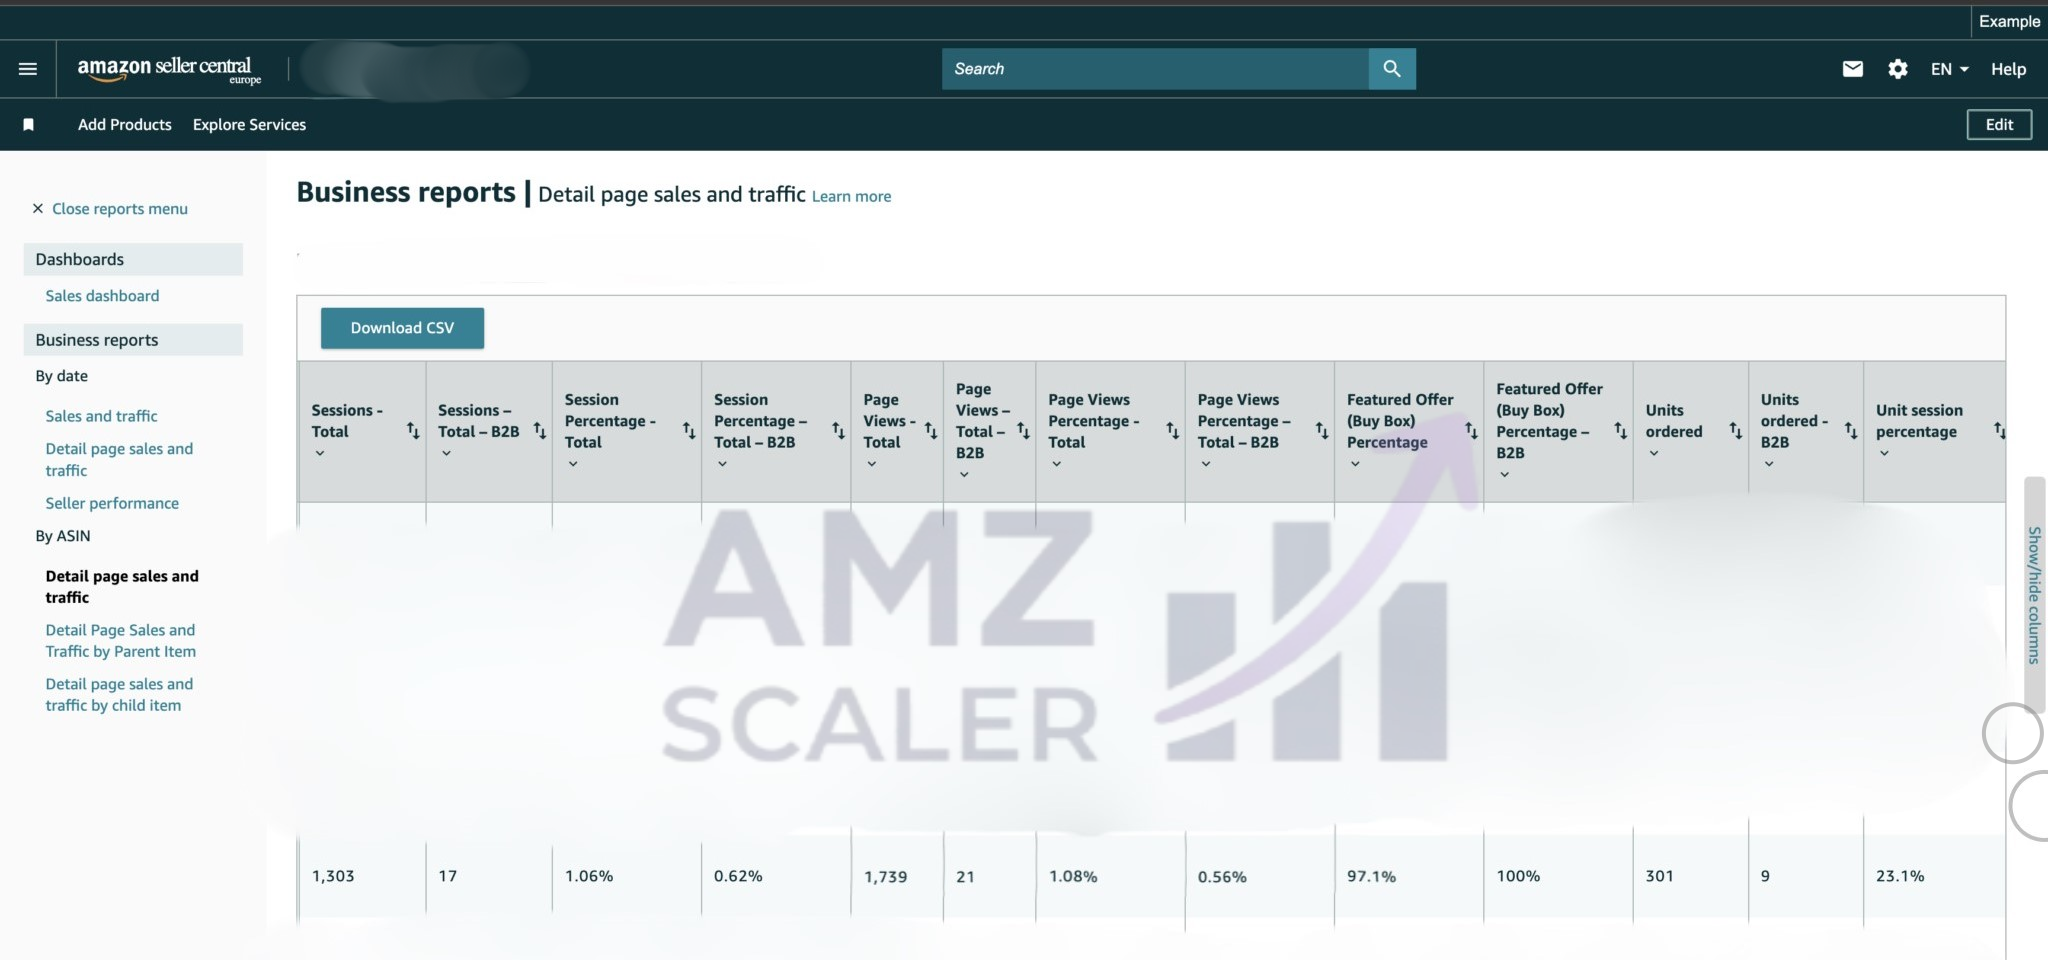Screen dimensions: 2048x960
Task: Open the Seller performance report
Action: click(112, 503)
